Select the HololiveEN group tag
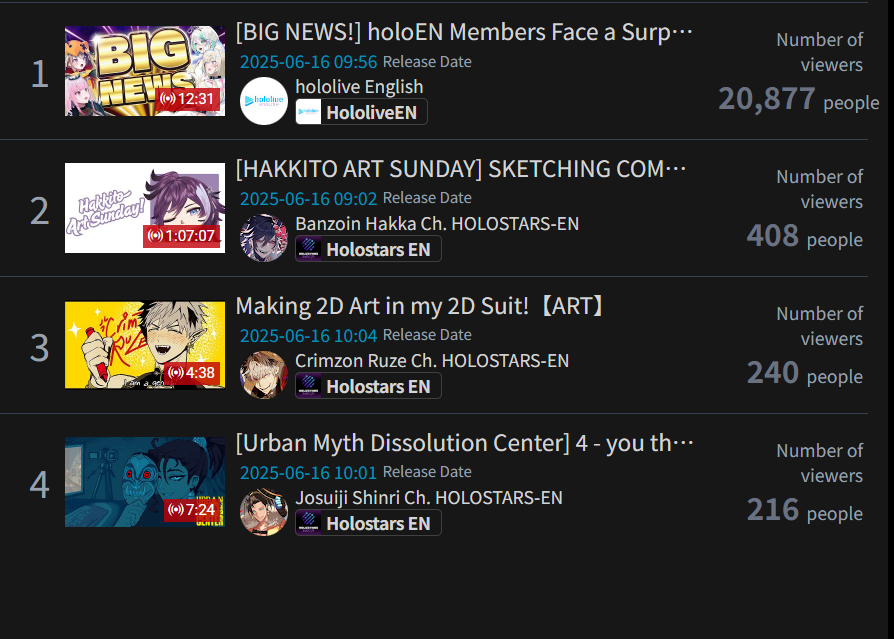Screen dimensions: 894x639 [361, 112]
